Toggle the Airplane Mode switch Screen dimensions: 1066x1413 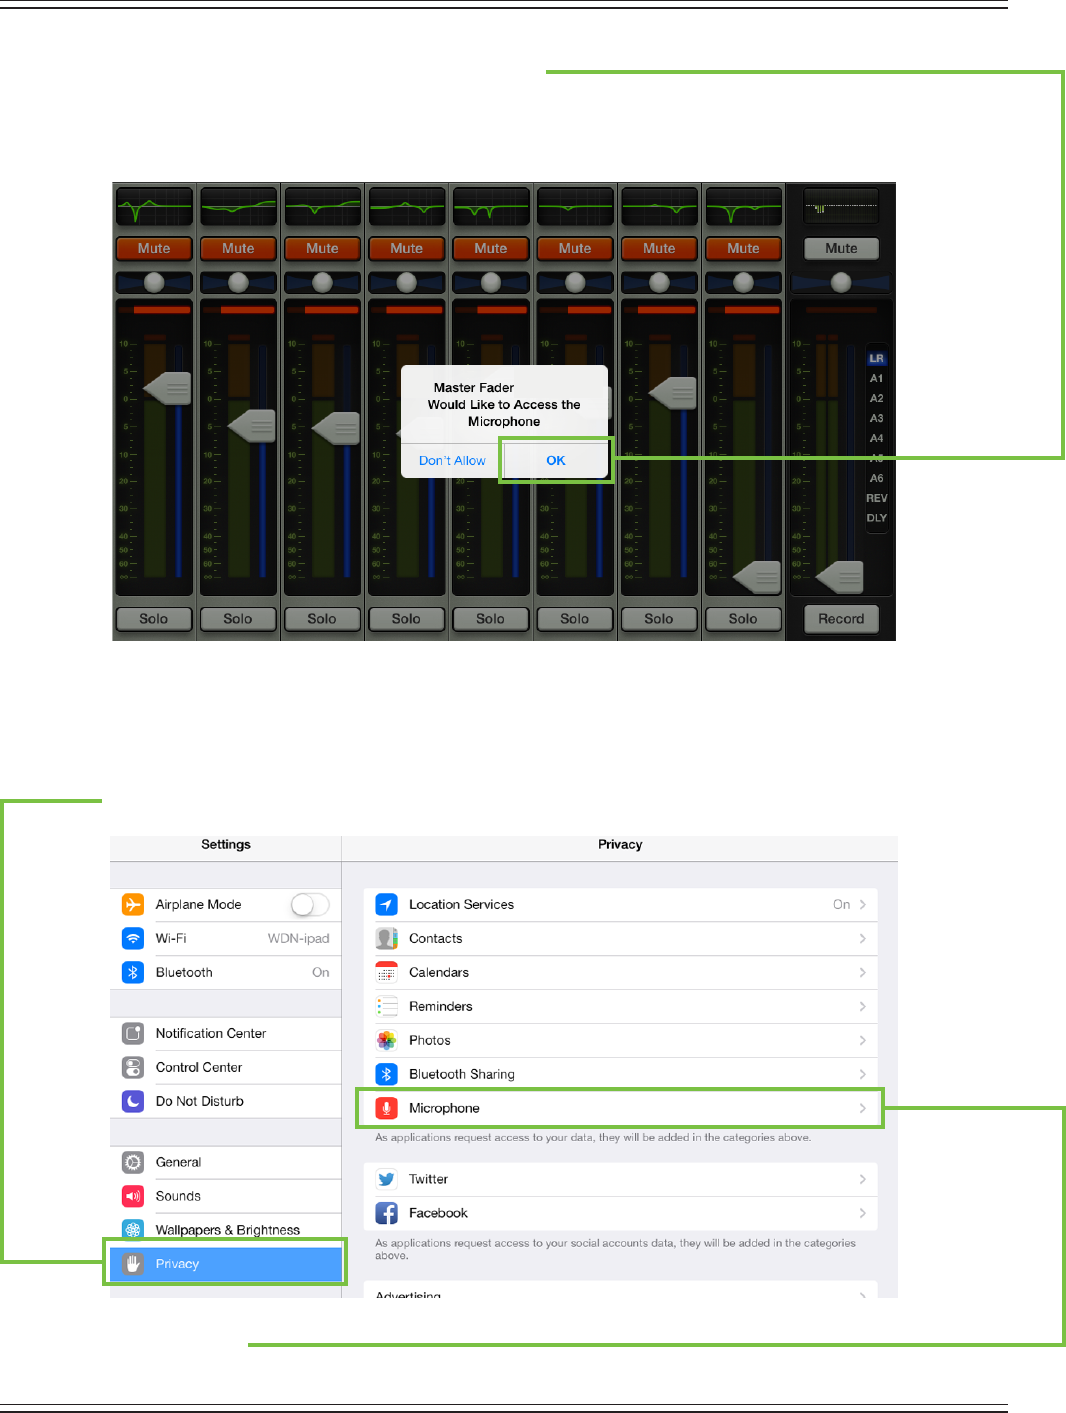pos(310,904)
